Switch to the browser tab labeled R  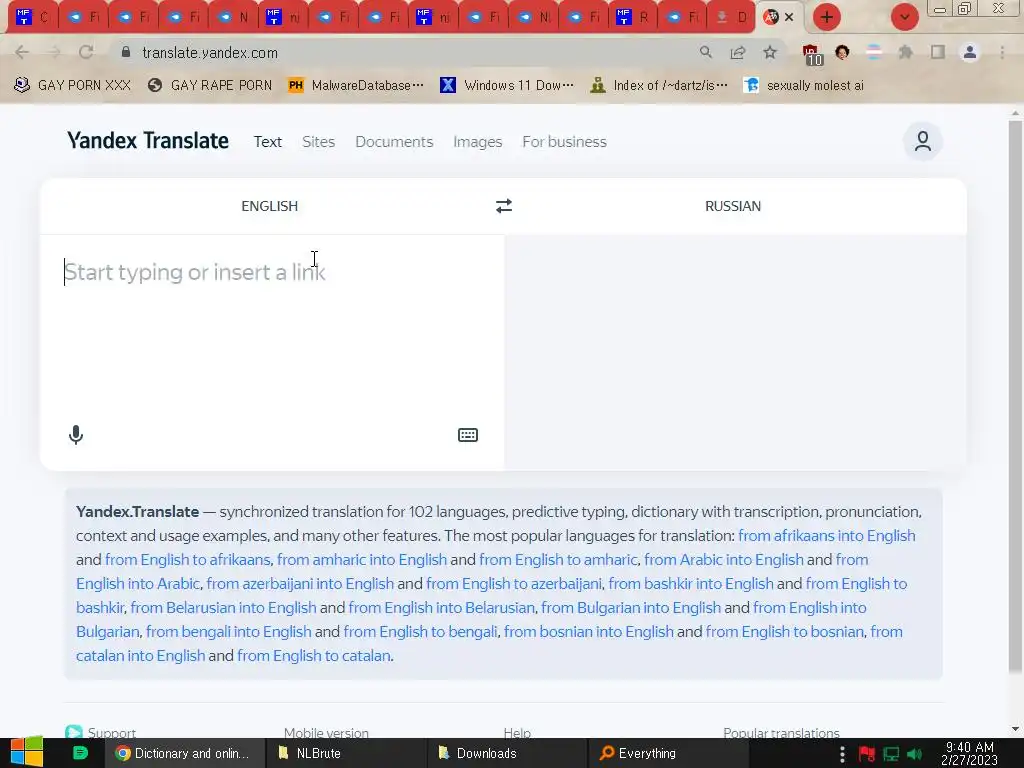(633, 17)
